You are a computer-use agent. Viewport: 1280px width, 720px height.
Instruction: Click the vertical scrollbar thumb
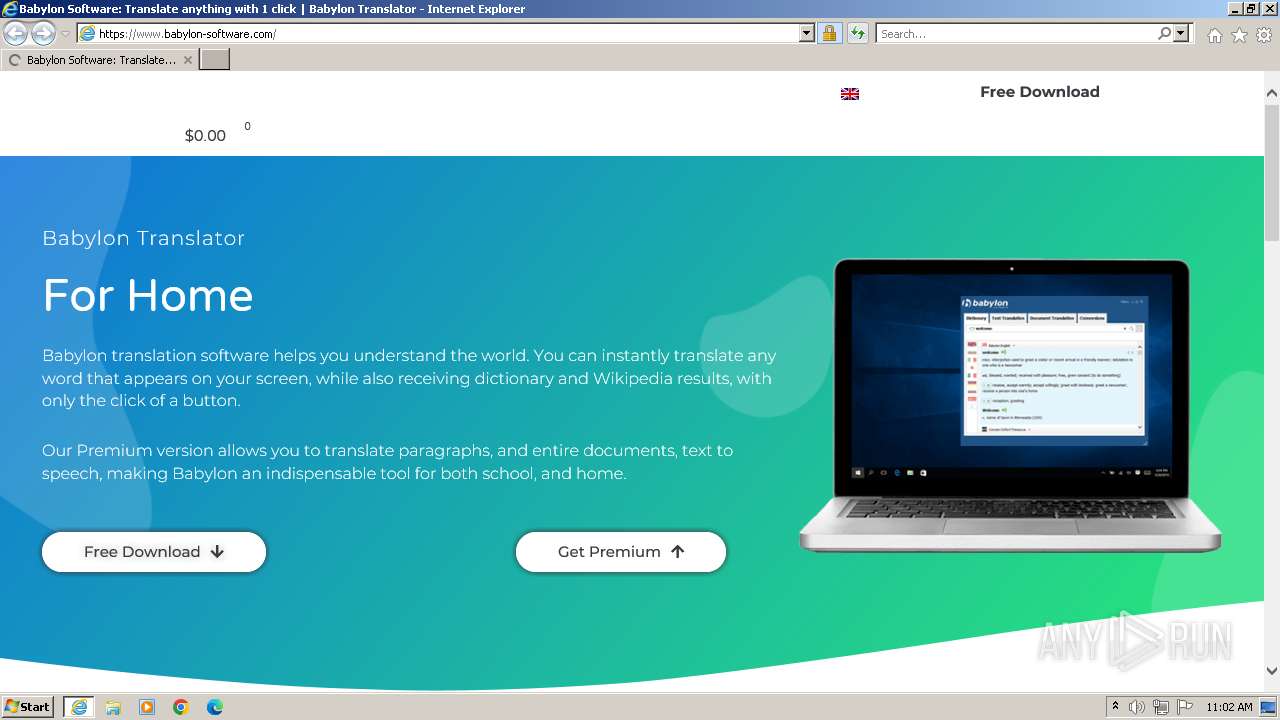pos(1272,171)
